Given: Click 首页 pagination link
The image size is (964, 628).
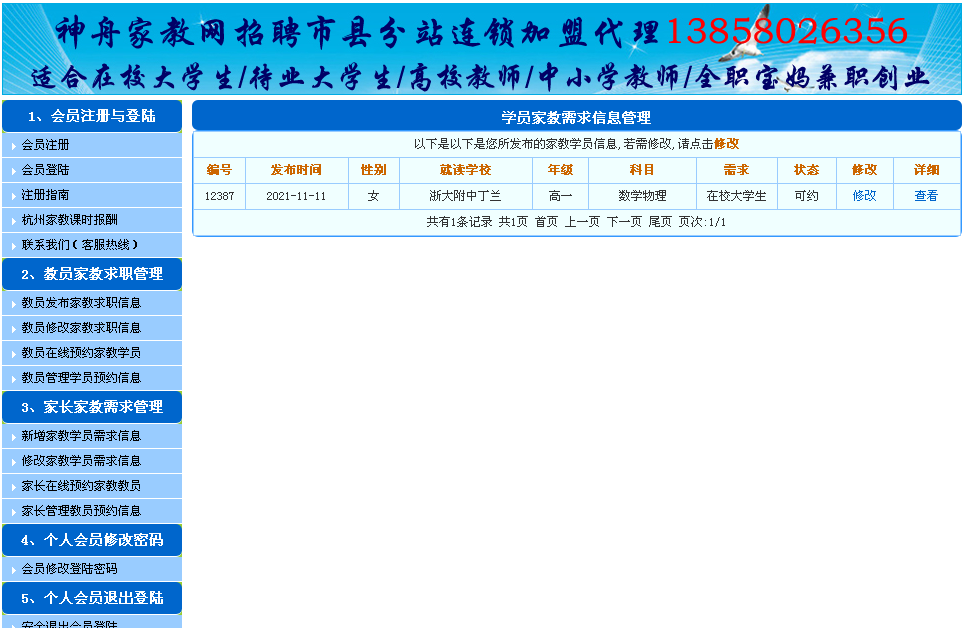Looking at the screenshot, I should click(546, 222).
